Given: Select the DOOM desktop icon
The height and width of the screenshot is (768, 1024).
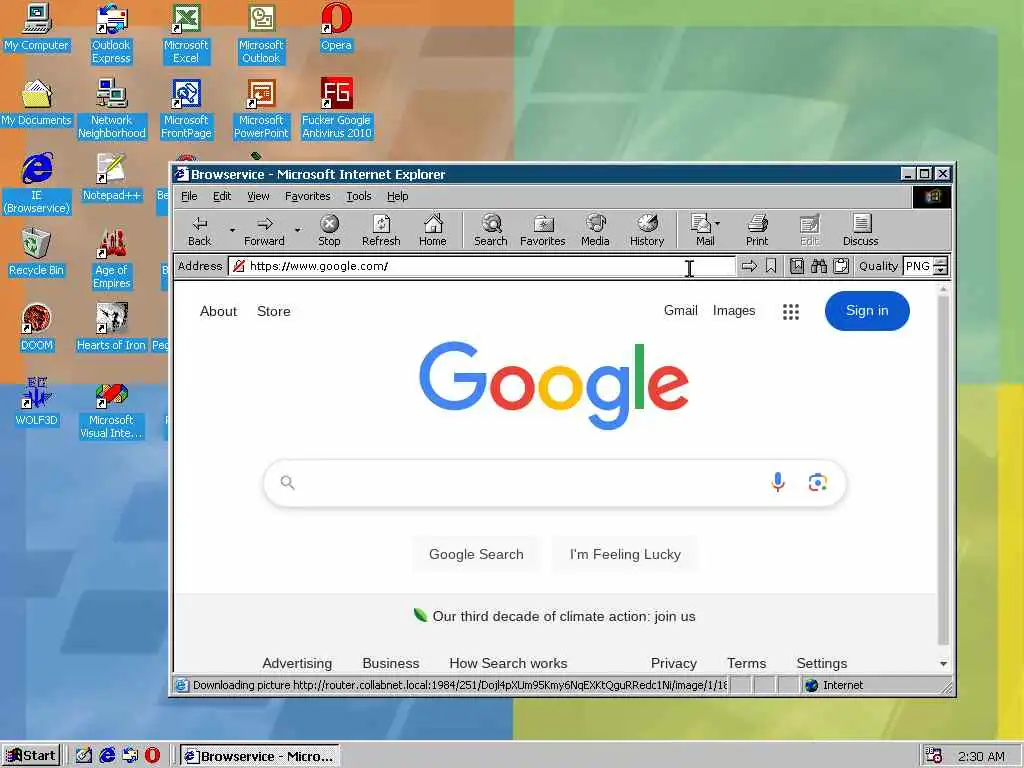Looking at the screenshot, I should tap(36, 328).
